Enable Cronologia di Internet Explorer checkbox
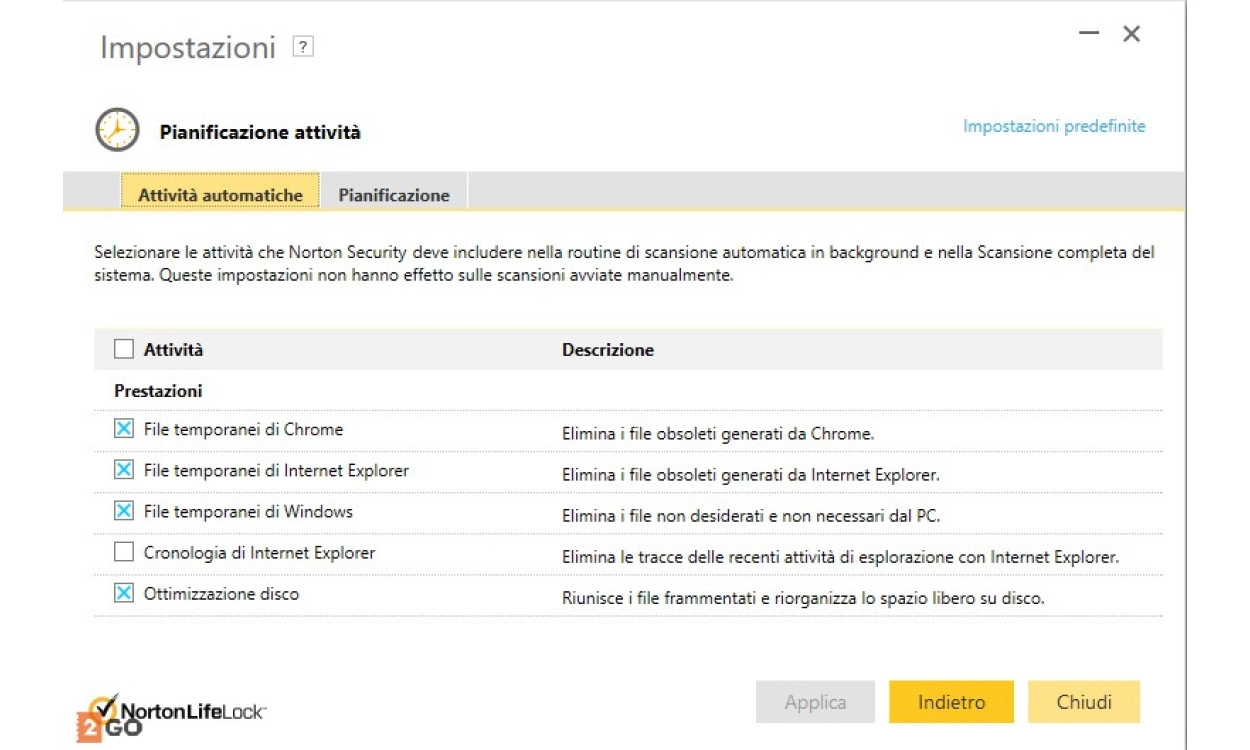 [x=123, y=552]
